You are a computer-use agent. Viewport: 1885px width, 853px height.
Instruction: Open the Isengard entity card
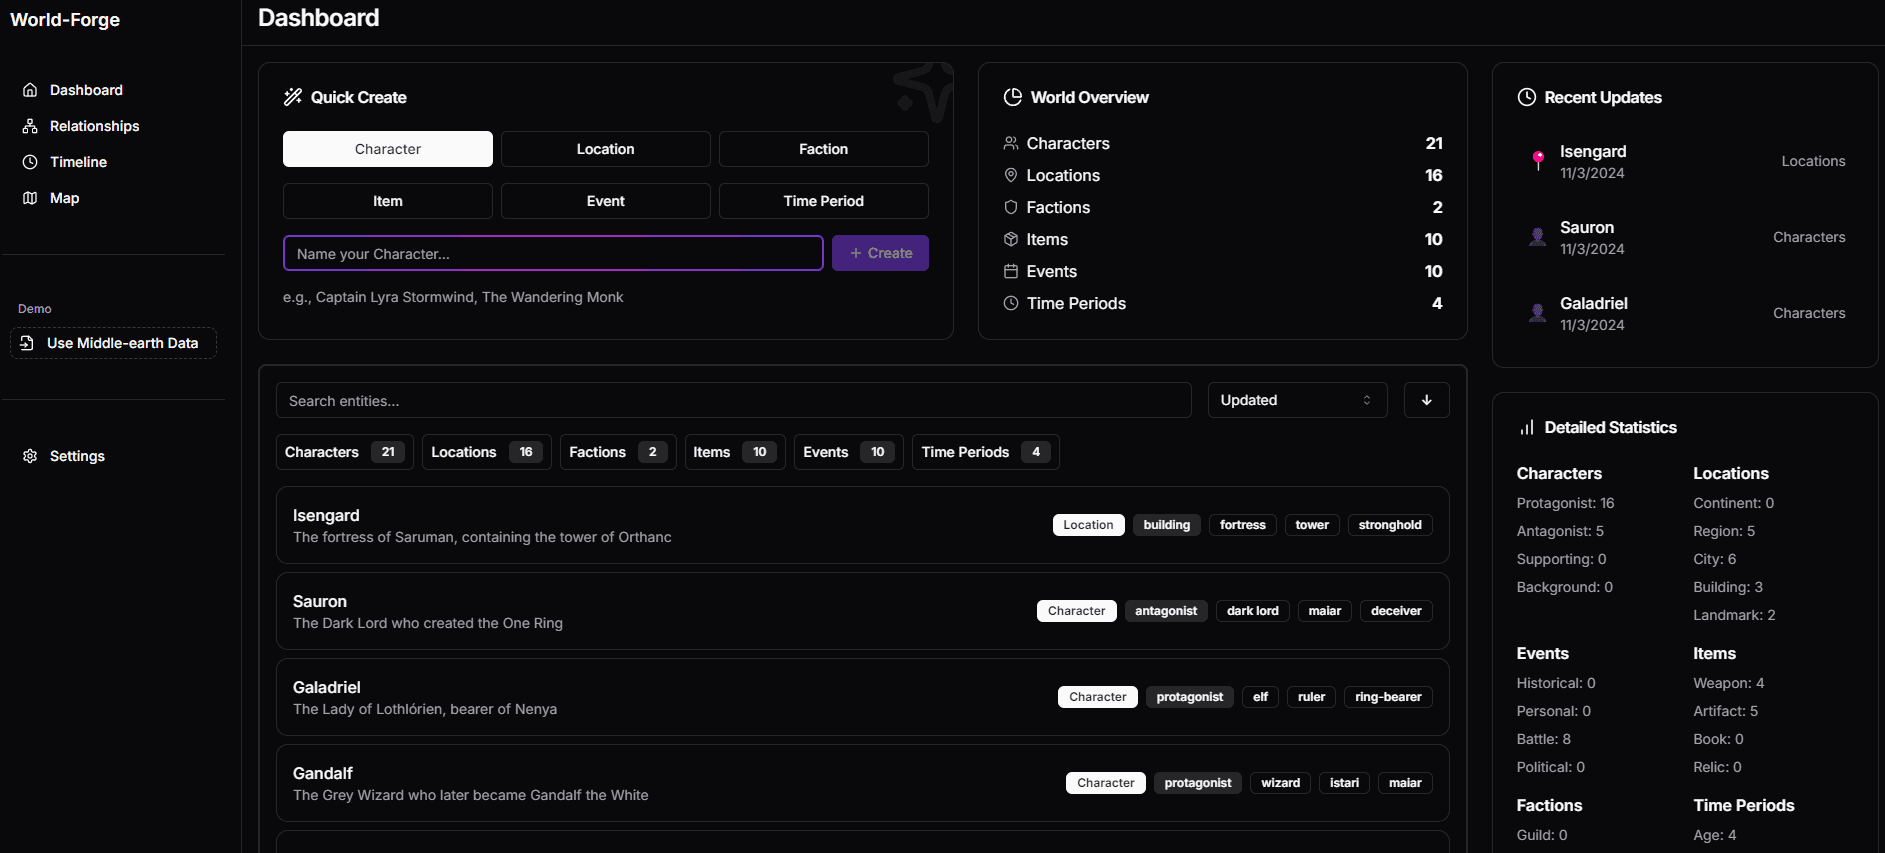pyautogui.click(x=862, y=525)
